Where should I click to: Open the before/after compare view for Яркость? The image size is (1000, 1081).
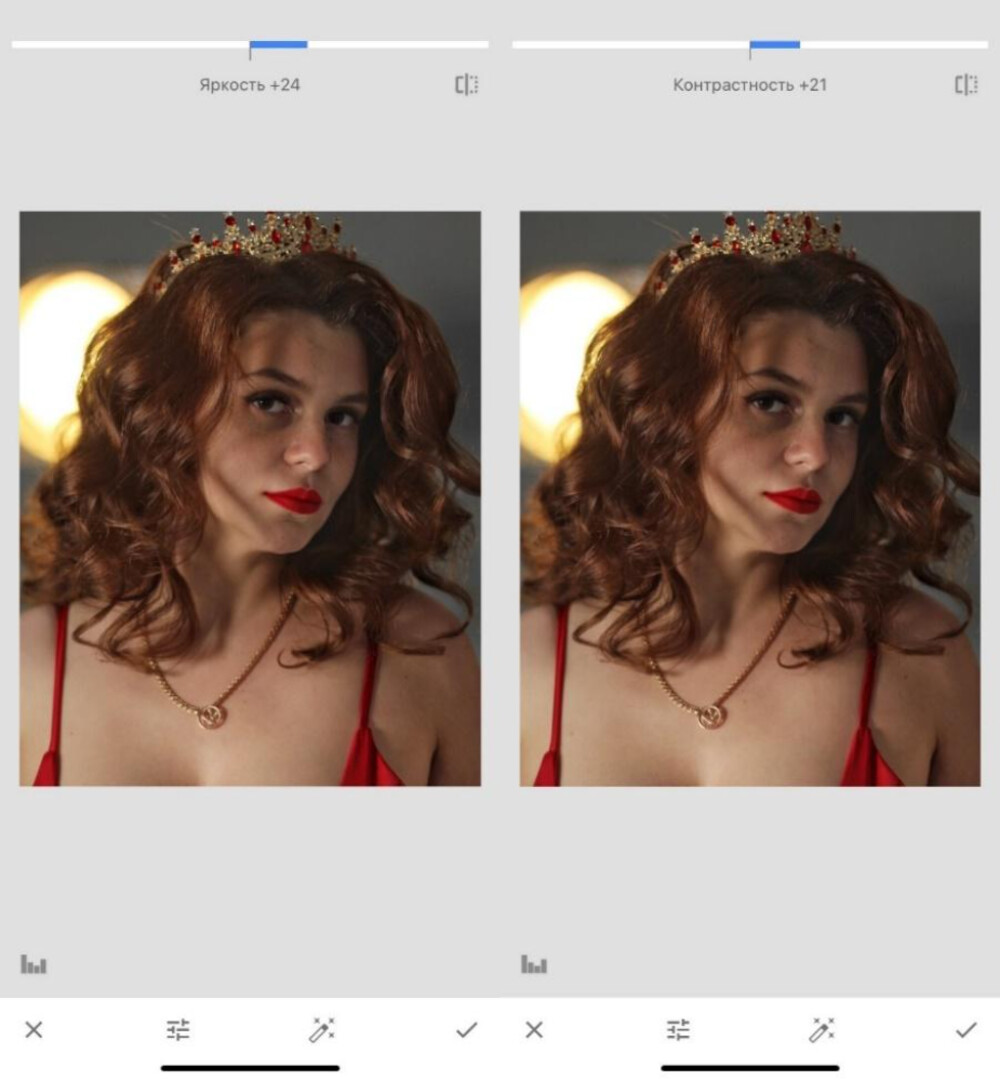coord(467,85)
